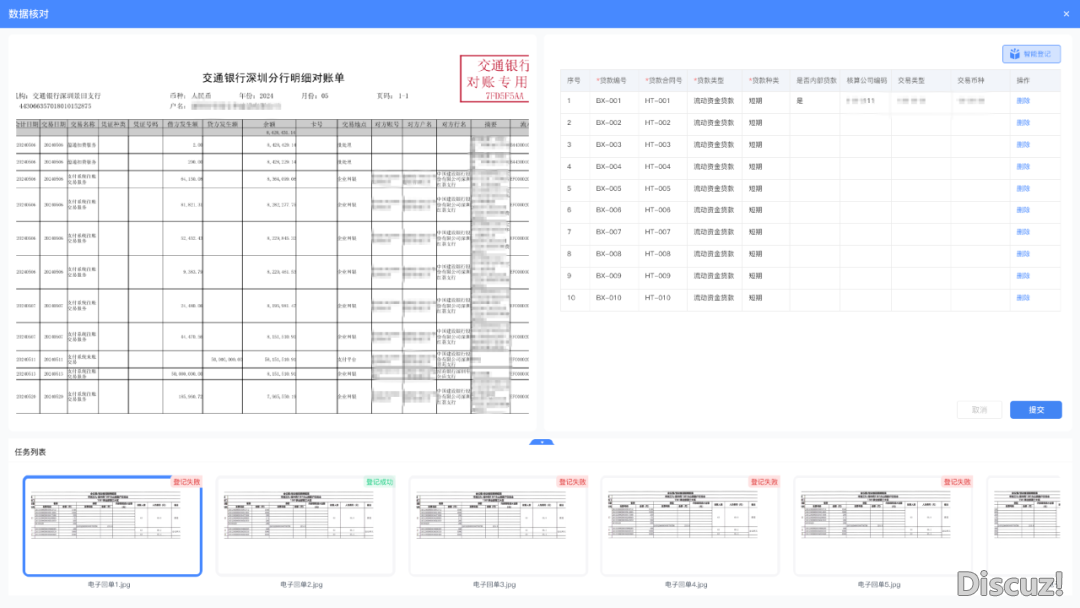Delete row 1 with loan BX-001
The height and width of the screenshot is (608, 1080).
[x=1022, y=101]
